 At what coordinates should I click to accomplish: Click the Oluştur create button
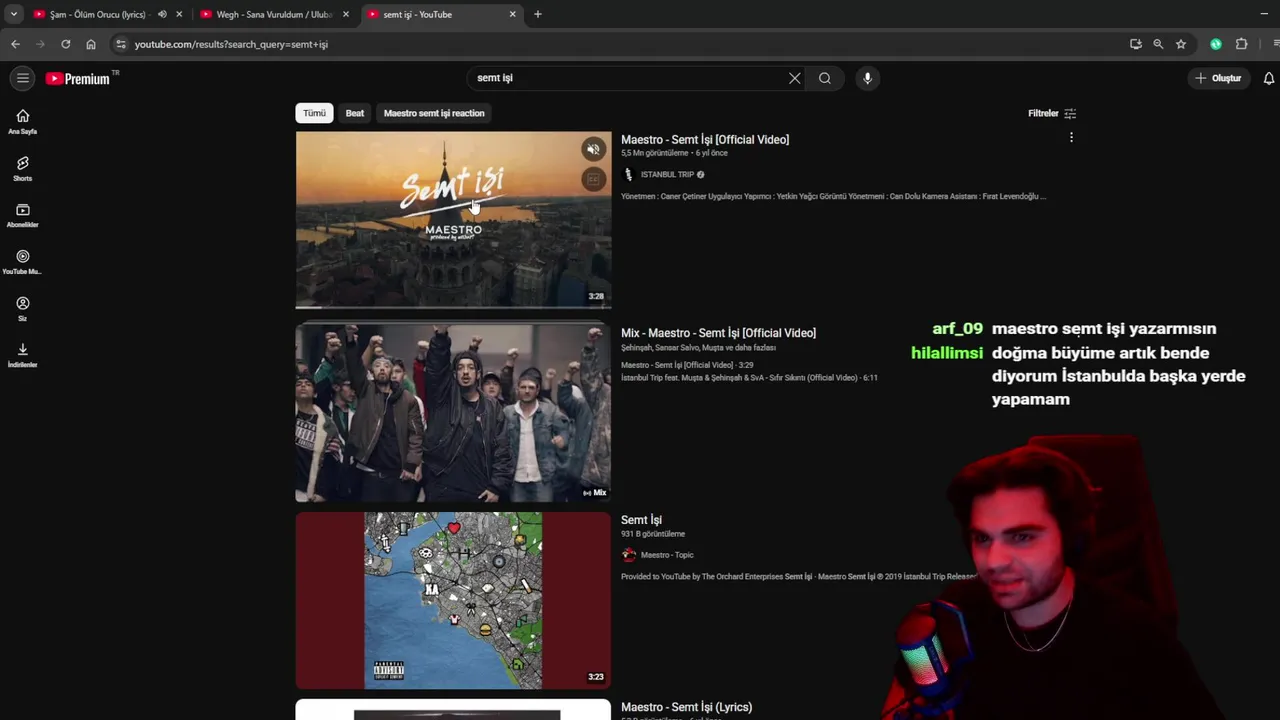(1217, 78)
